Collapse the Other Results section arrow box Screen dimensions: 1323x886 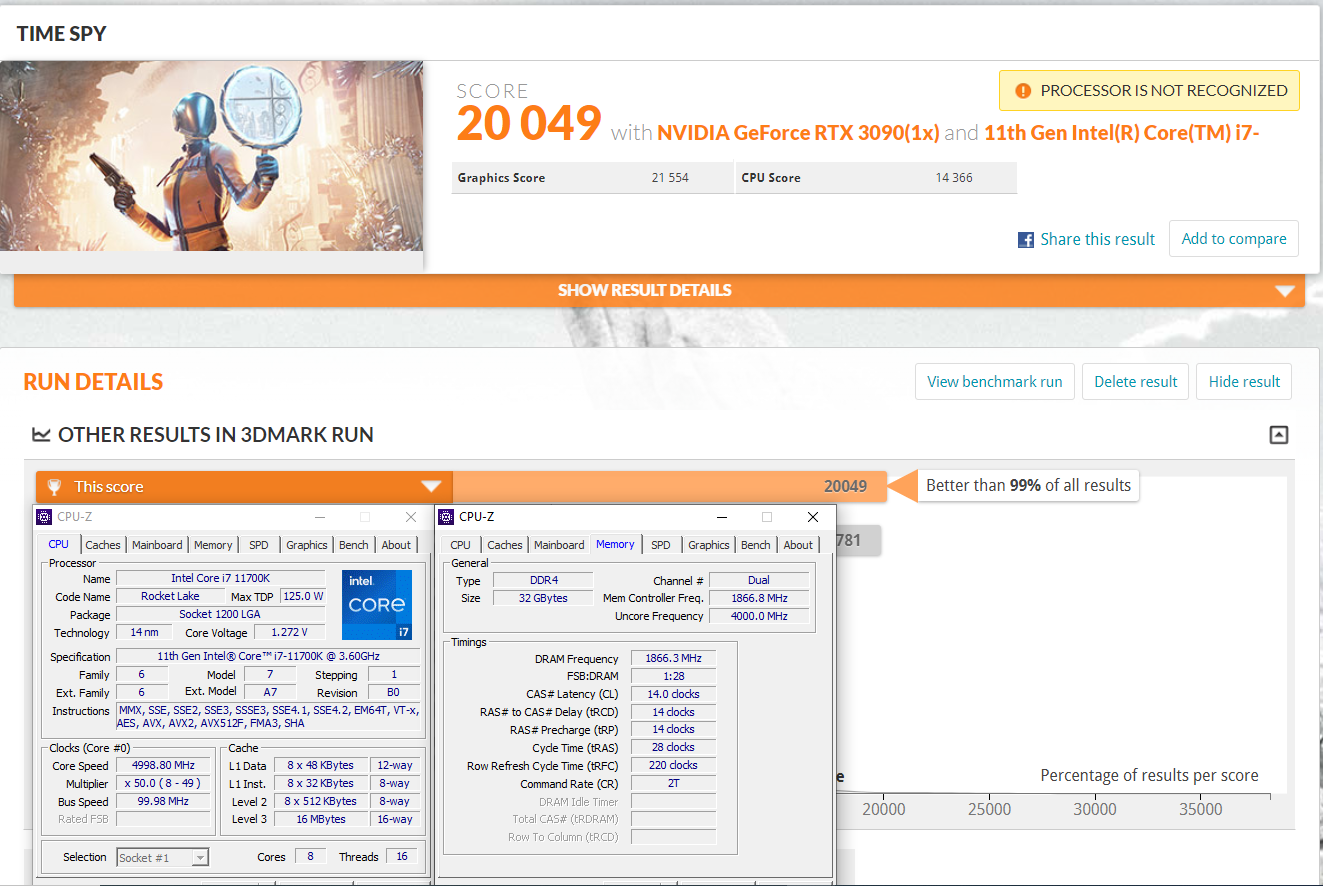(1278, 435)
